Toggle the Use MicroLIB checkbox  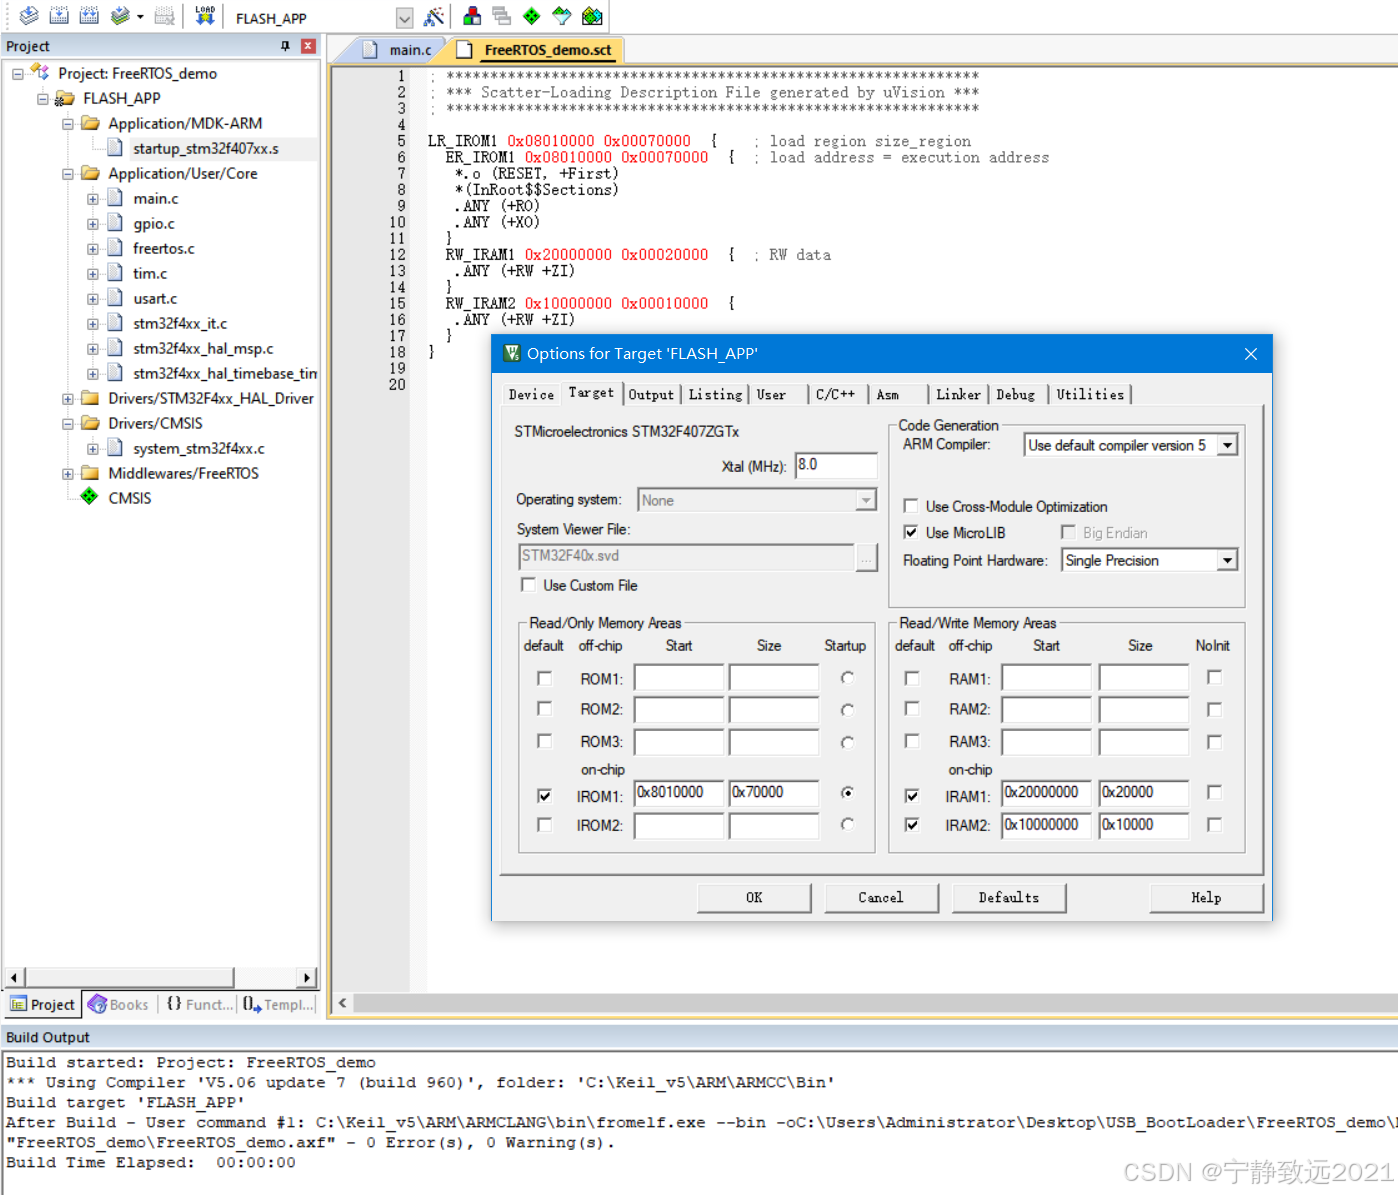(x=911, y=532)
